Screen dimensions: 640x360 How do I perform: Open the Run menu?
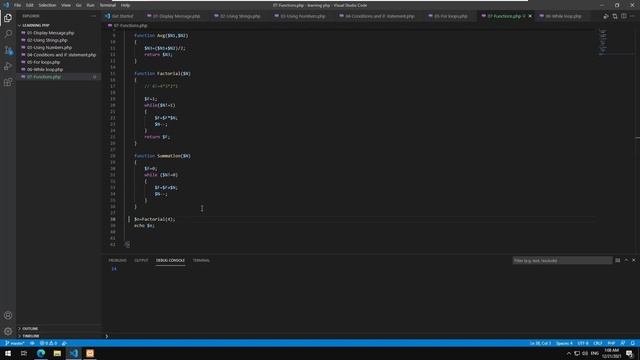coord(91,5)
